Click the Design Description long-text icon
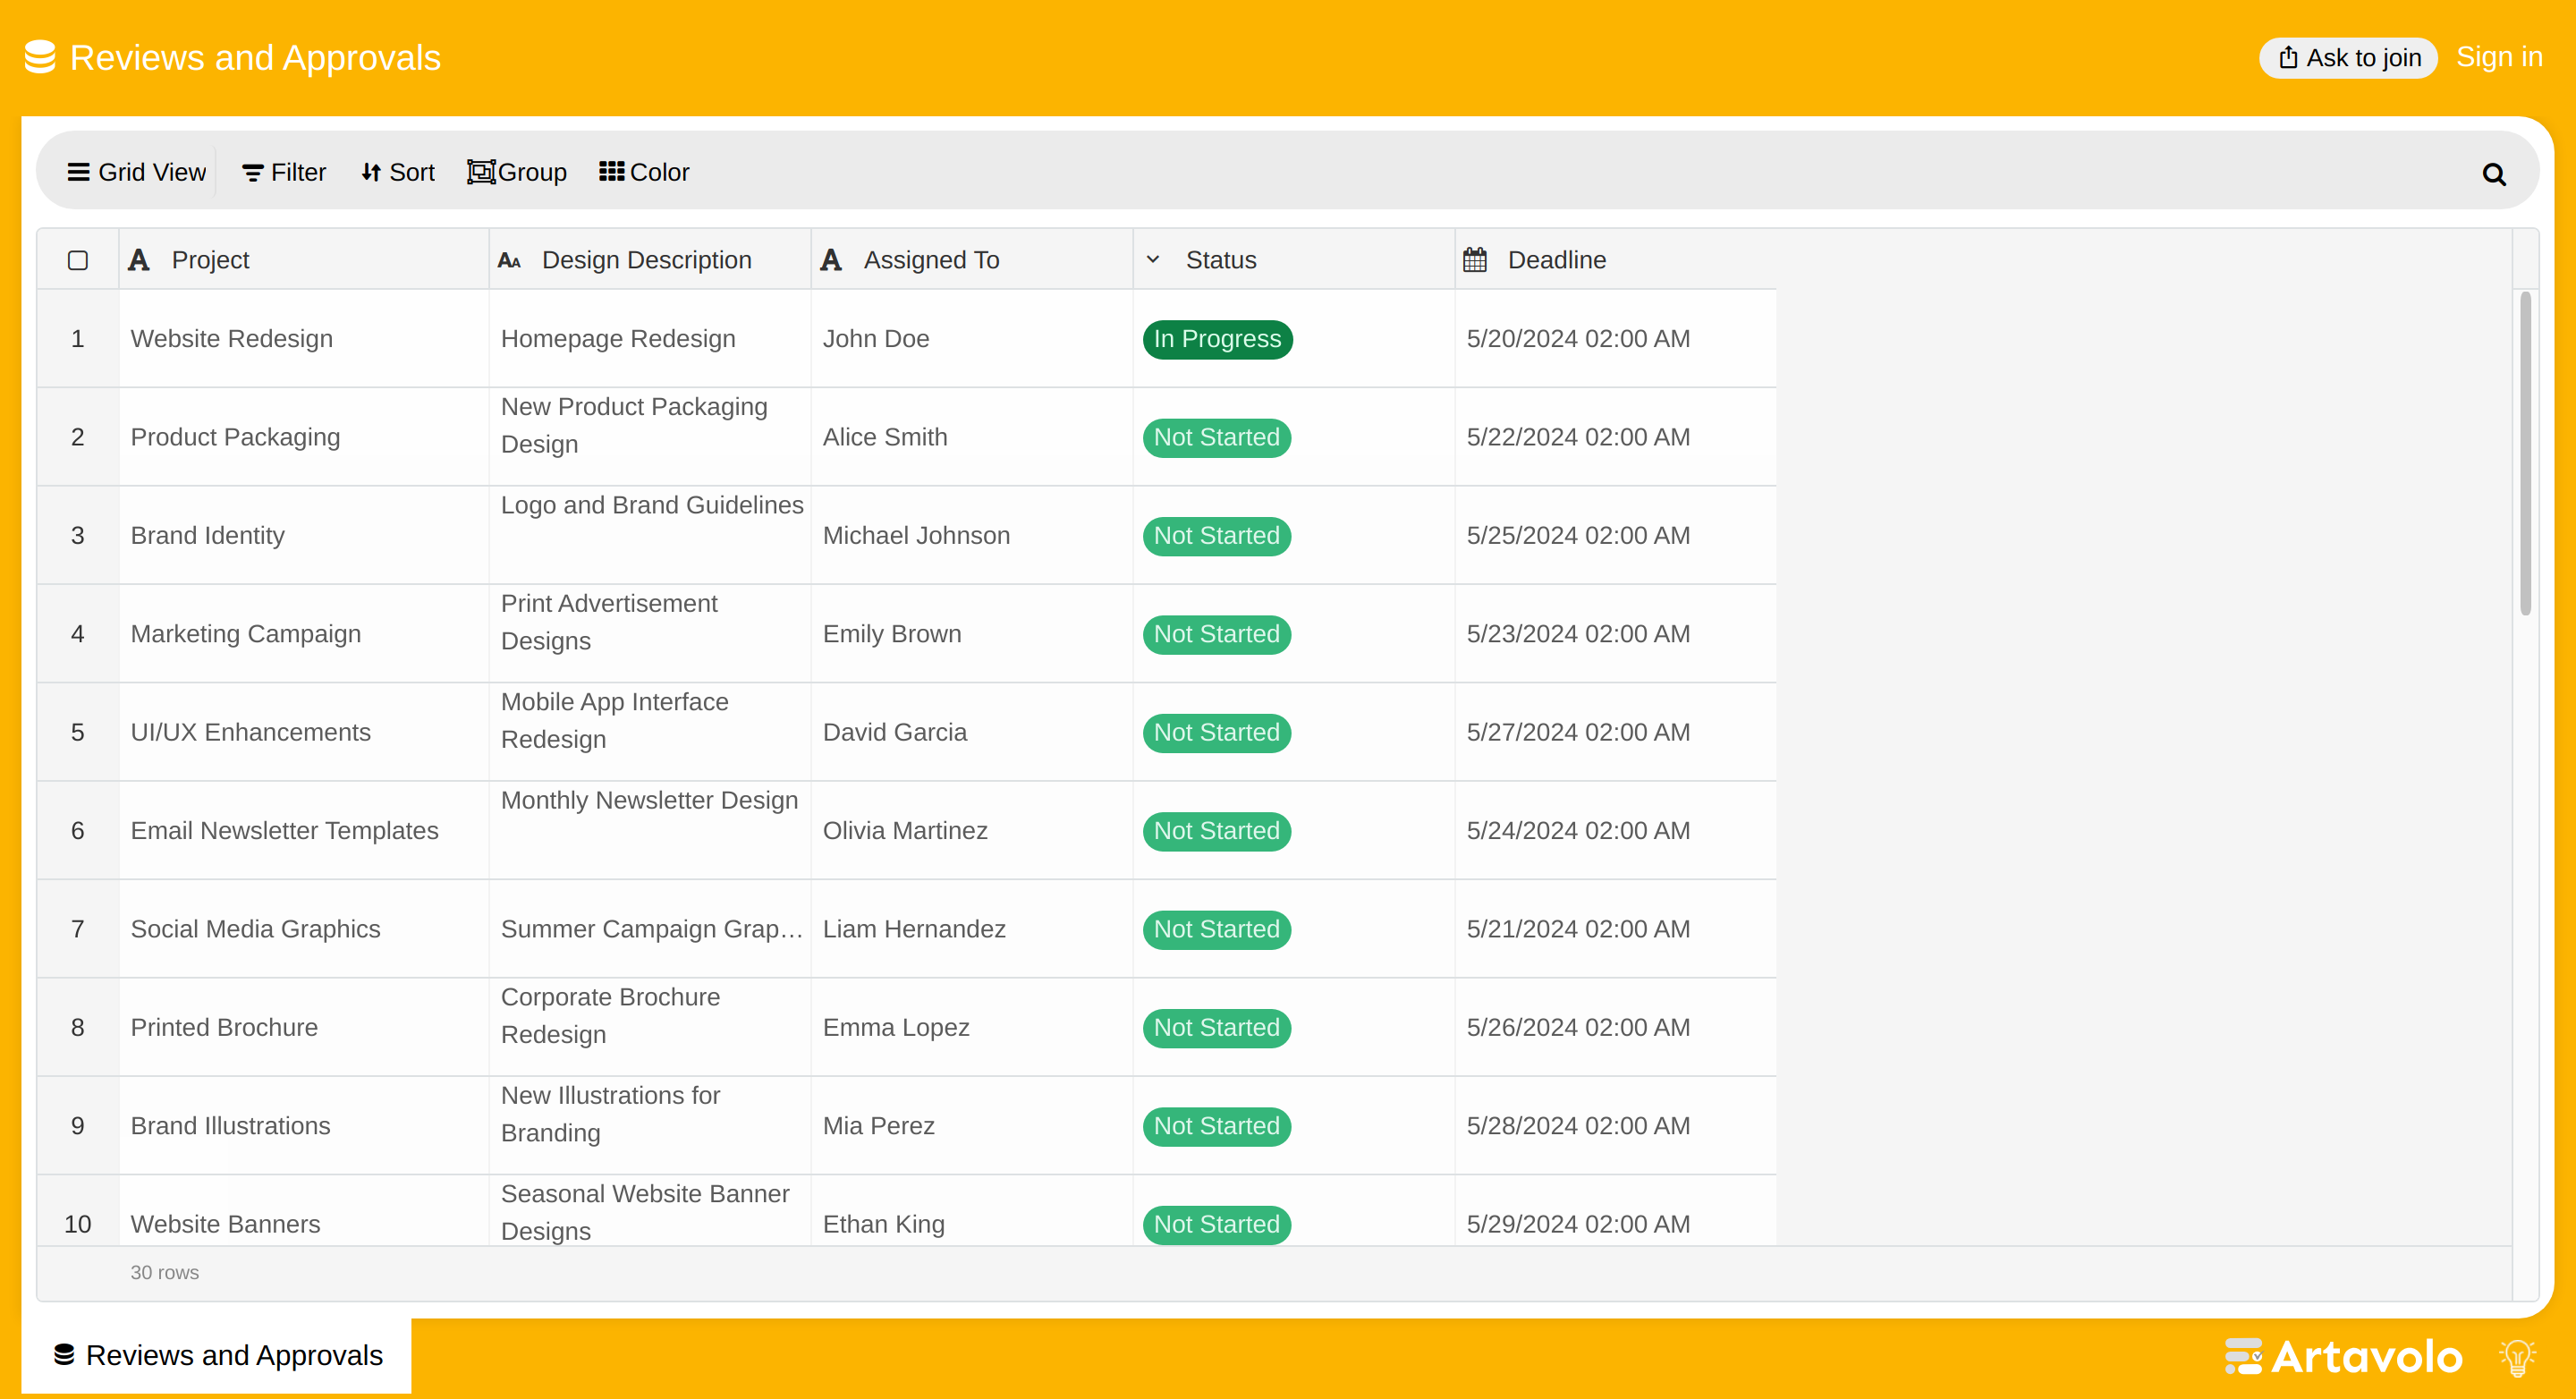 (x=509, y=260)
